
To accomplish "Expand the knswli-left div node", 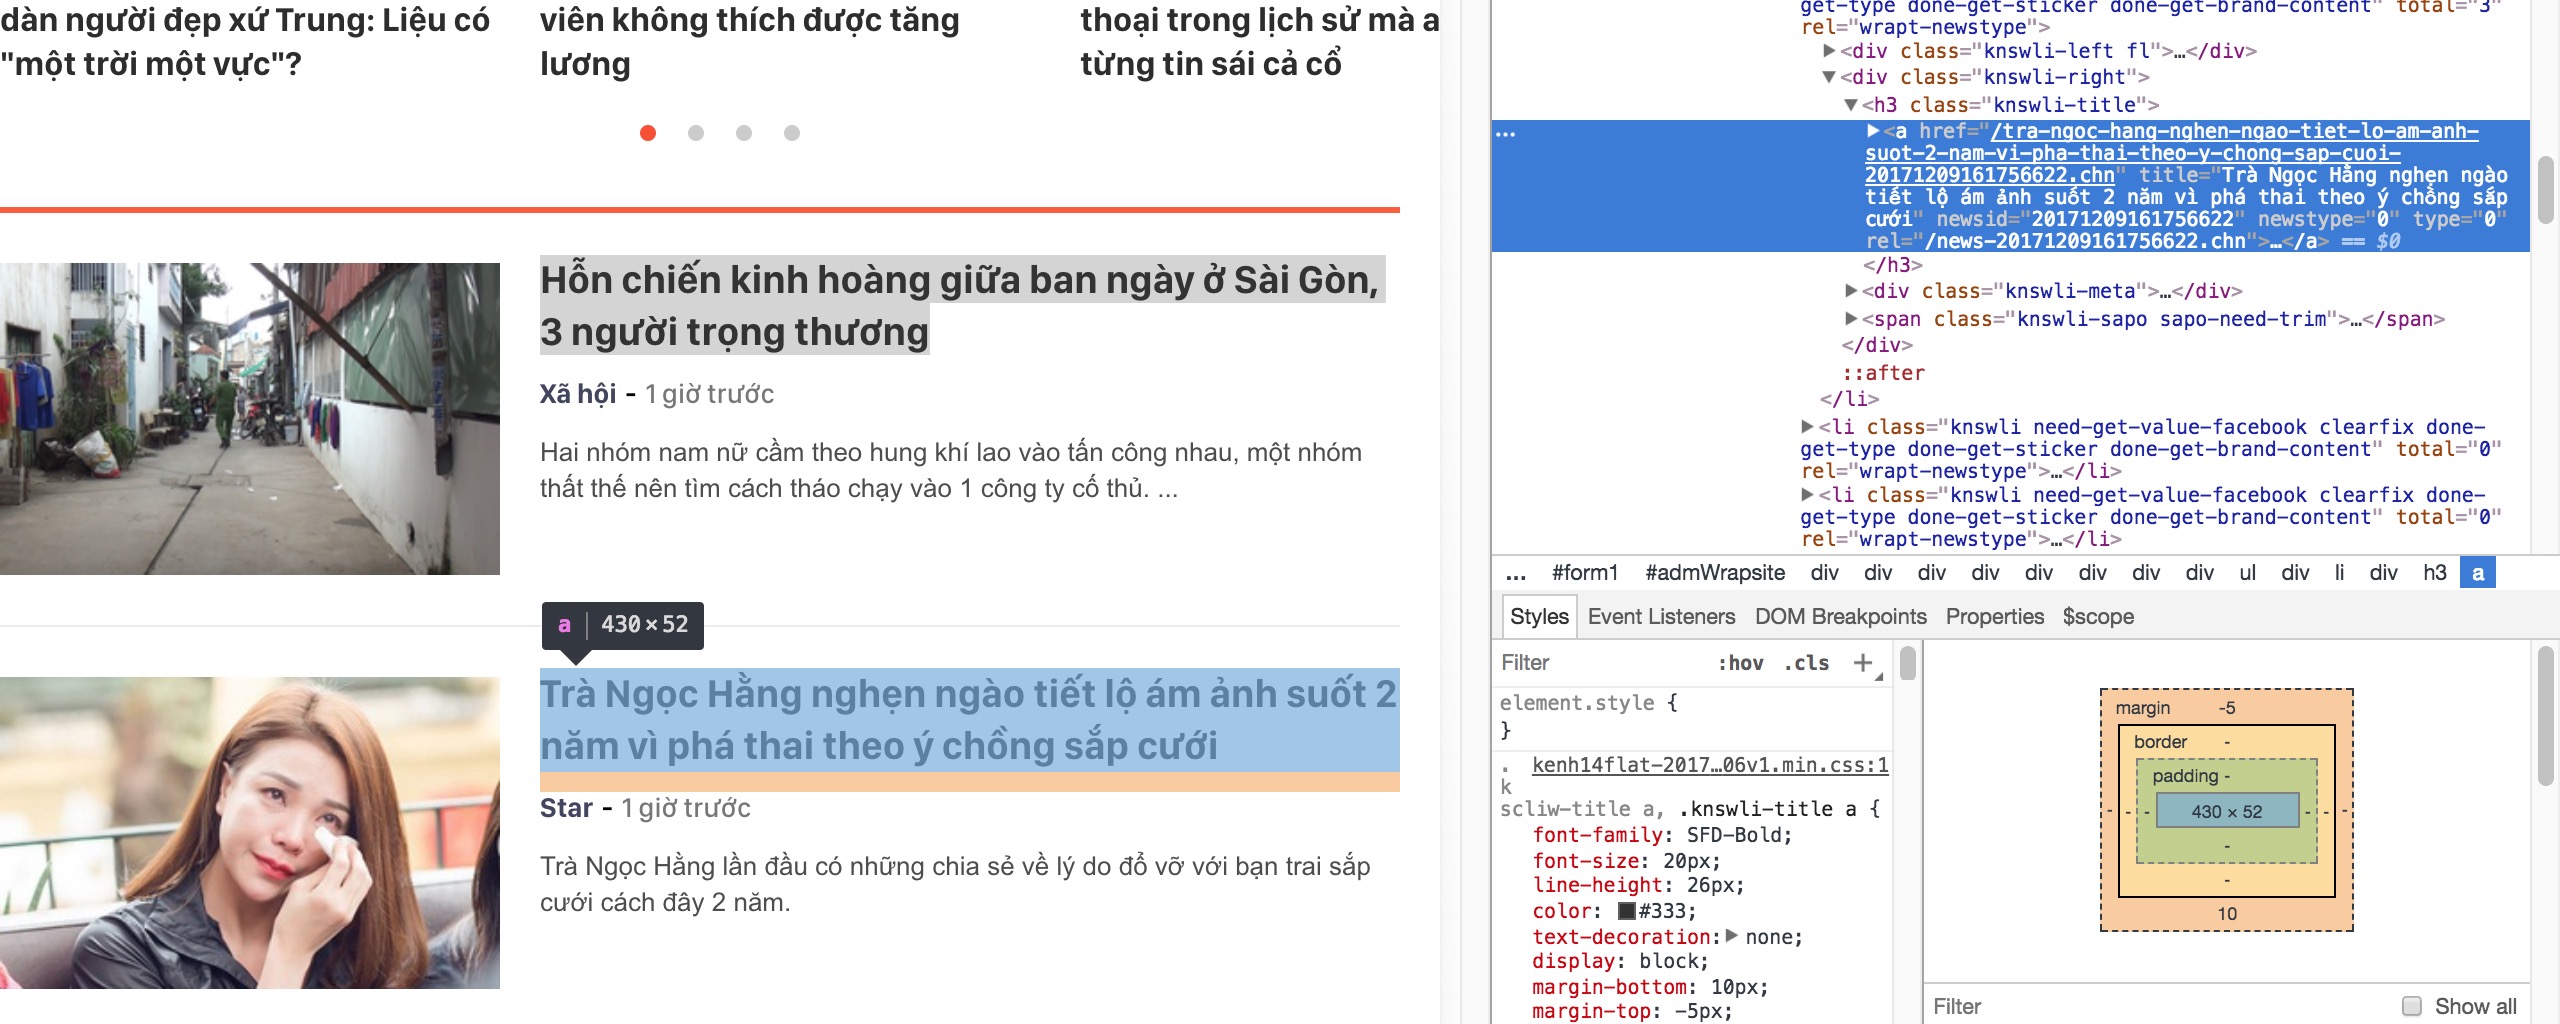I will (1829, 51).
